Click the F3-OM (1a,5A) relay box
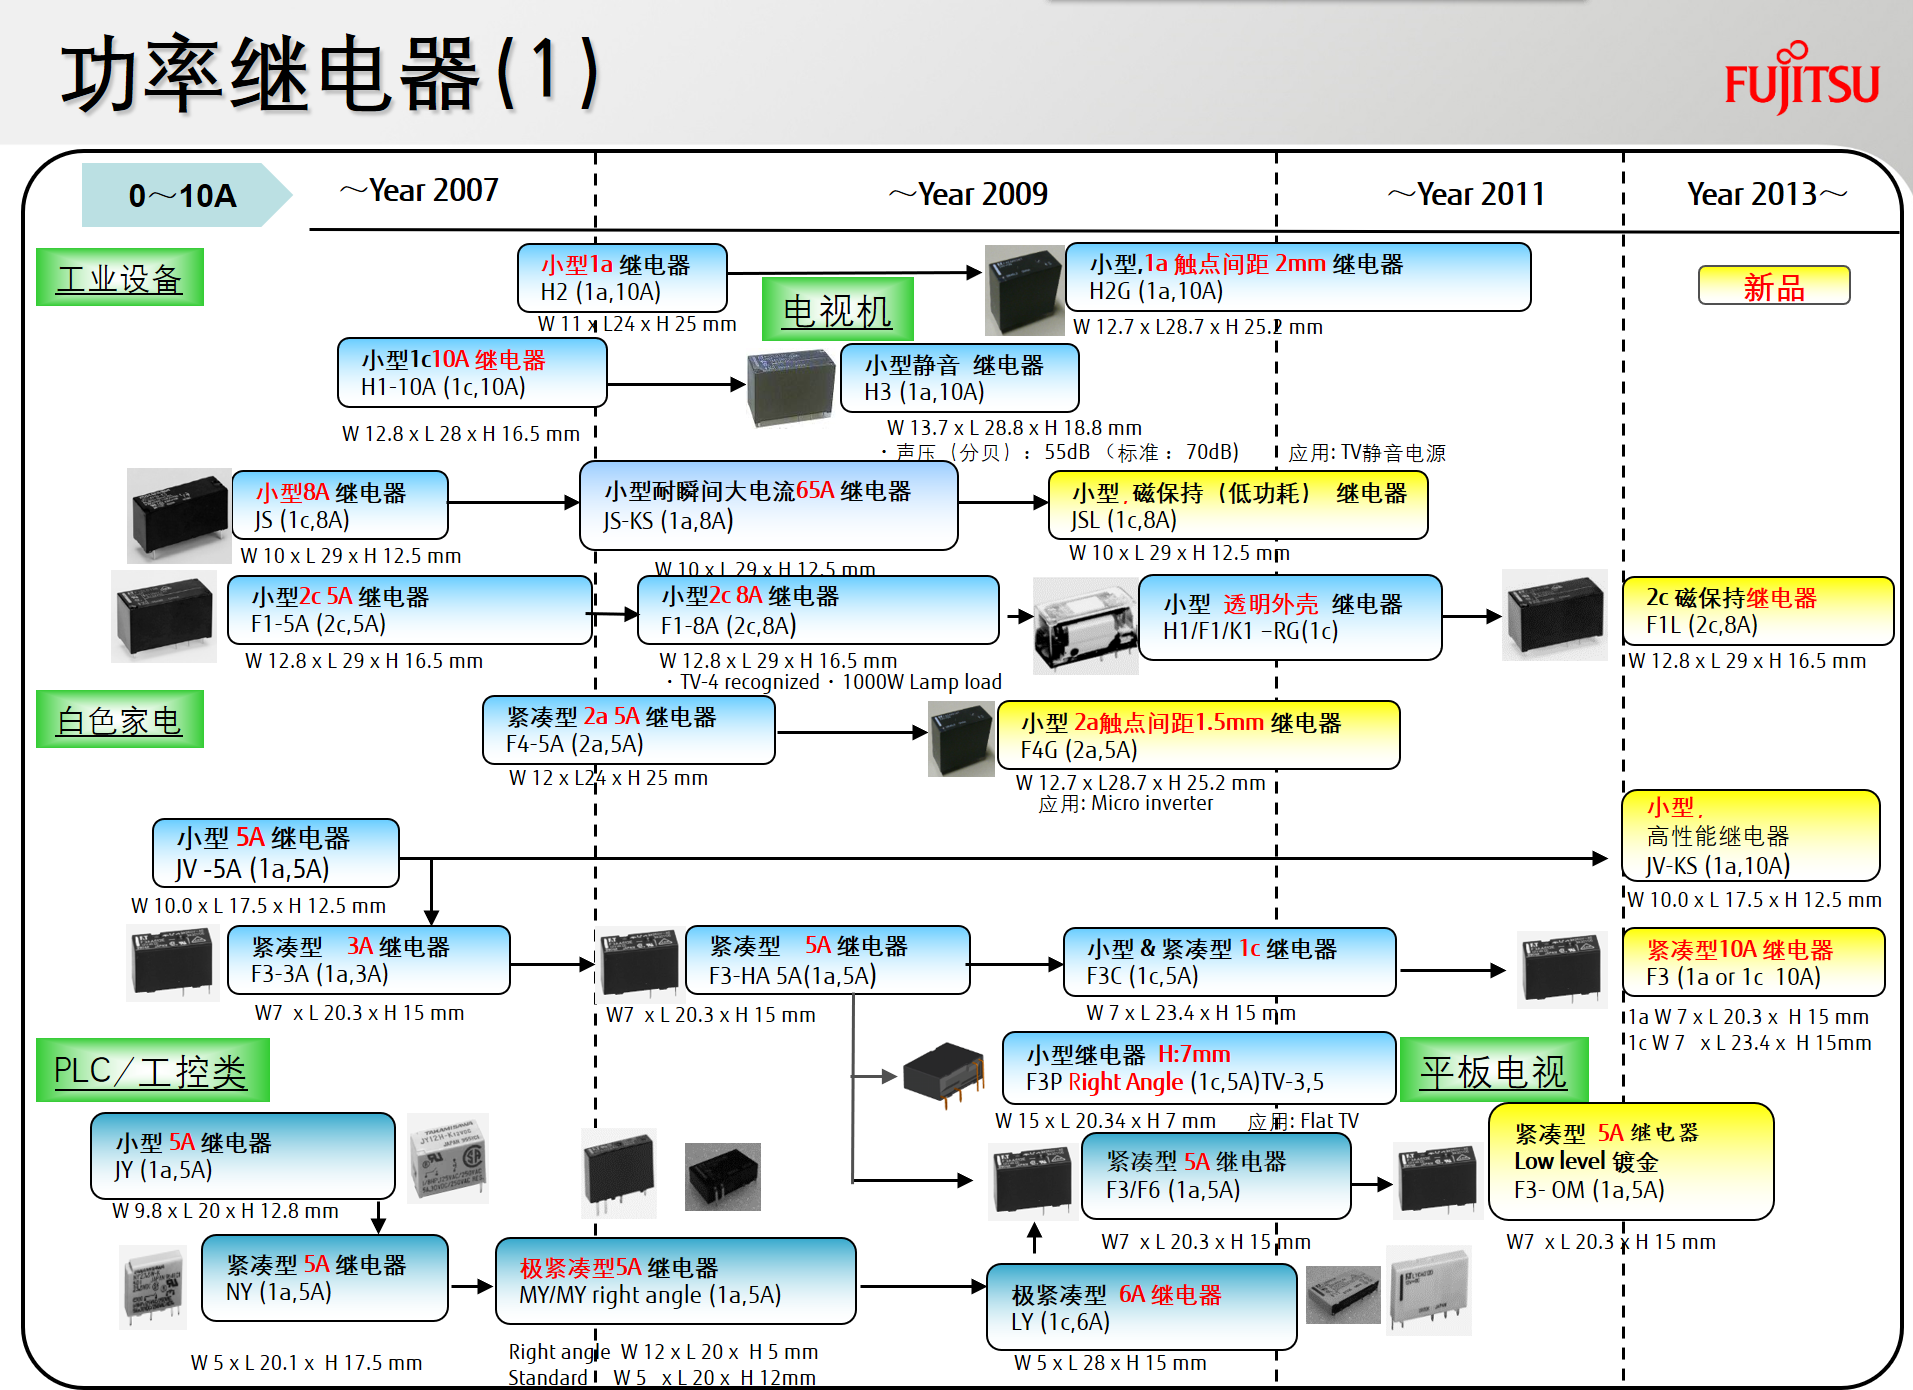This screenshot has height=1390, width=1913. pos(1630,1161)
